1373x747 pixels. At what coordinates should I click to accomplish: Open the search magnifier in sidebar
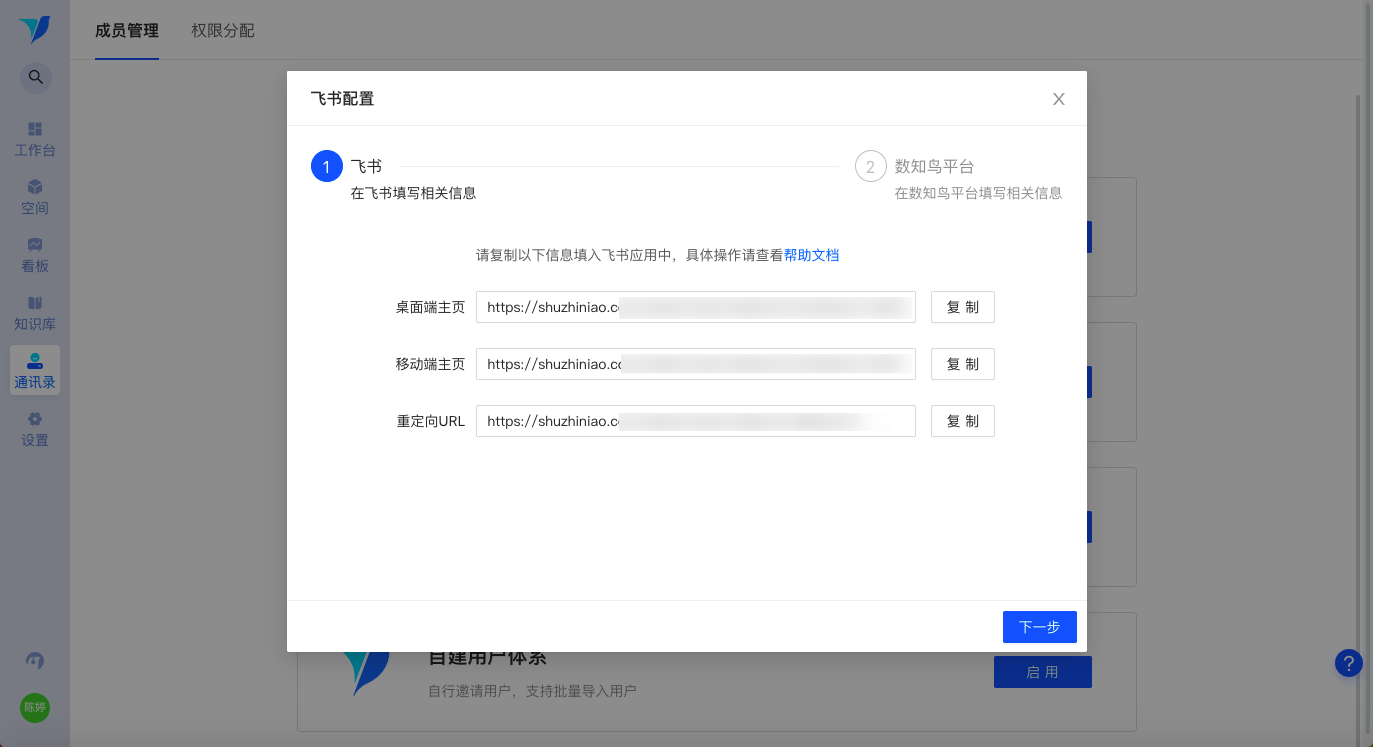click(x=35, y=77)
